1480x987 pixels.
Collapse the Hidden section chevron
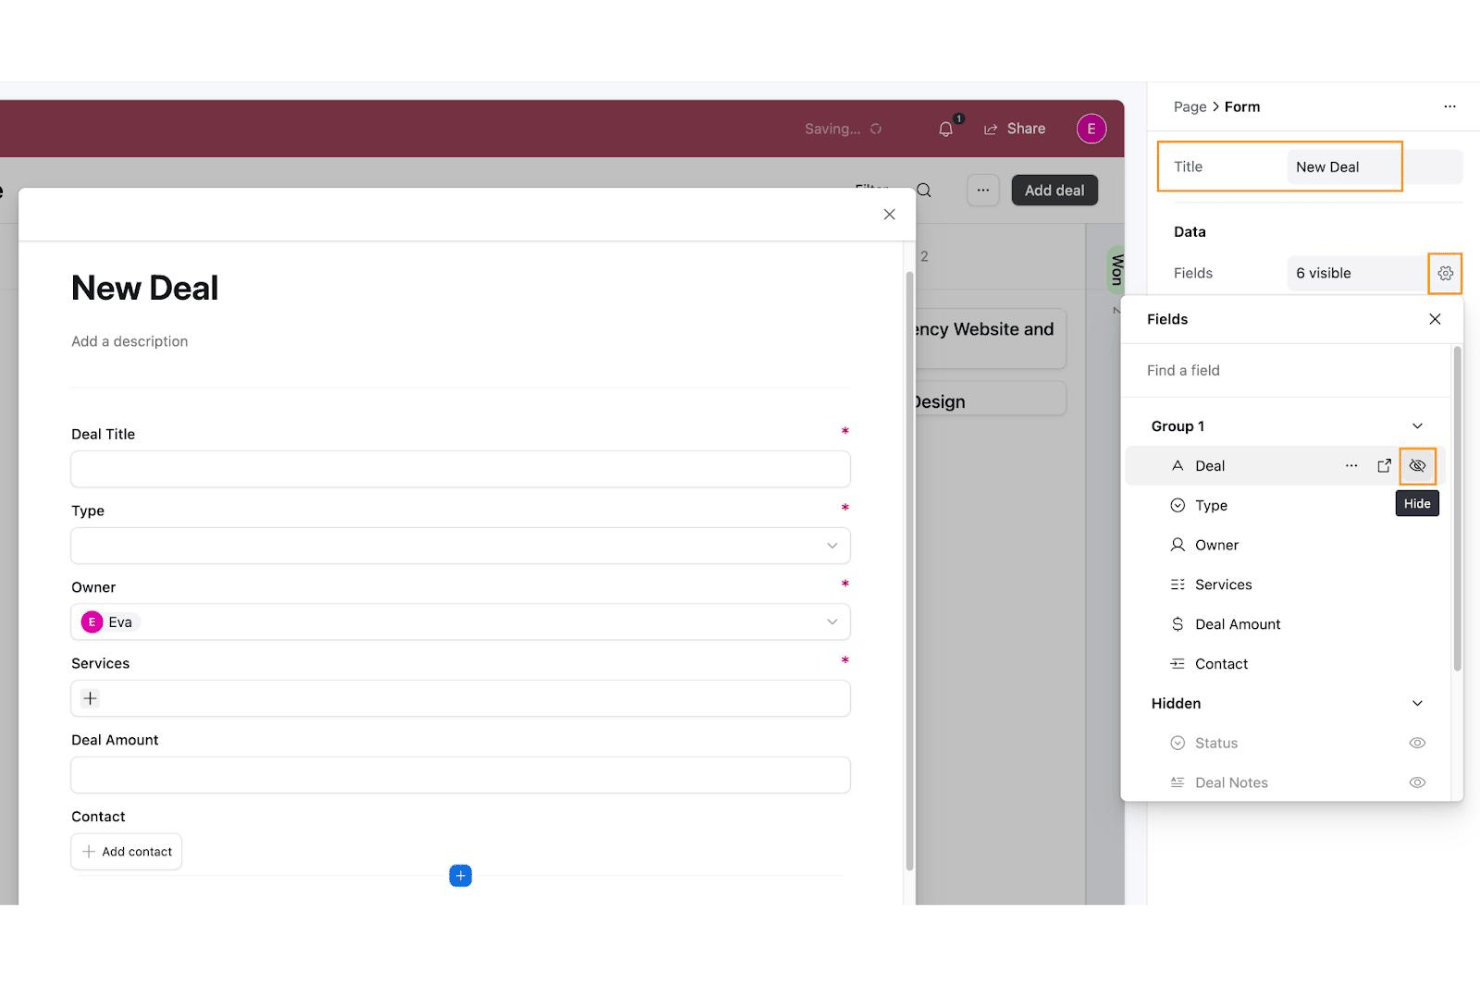pyautogui.click(x=1417, y=704)
